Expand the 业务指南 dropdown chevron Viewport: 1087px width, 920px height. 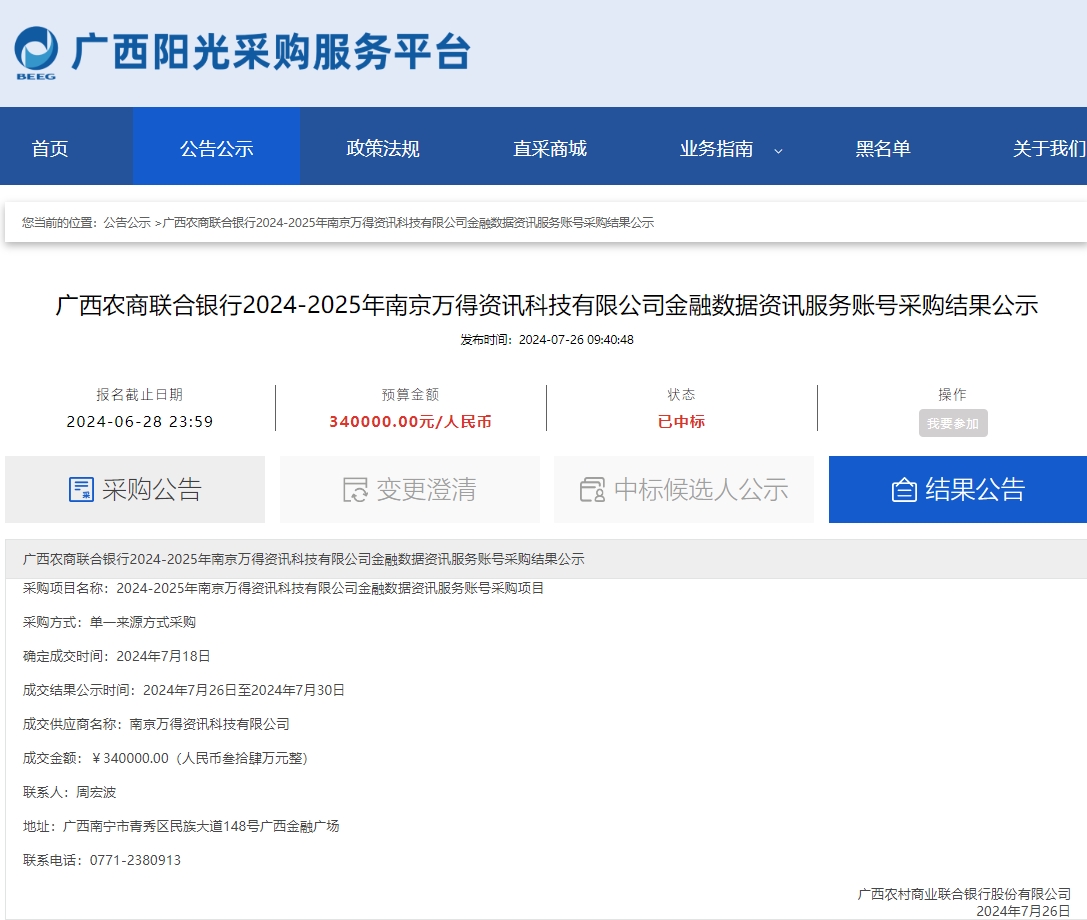[x=778, y=150]
